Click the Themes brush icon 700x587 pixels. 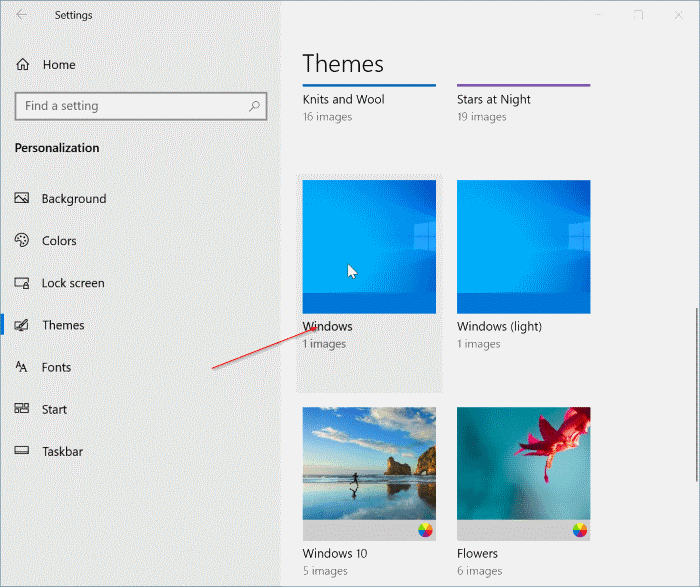(21, 325)
